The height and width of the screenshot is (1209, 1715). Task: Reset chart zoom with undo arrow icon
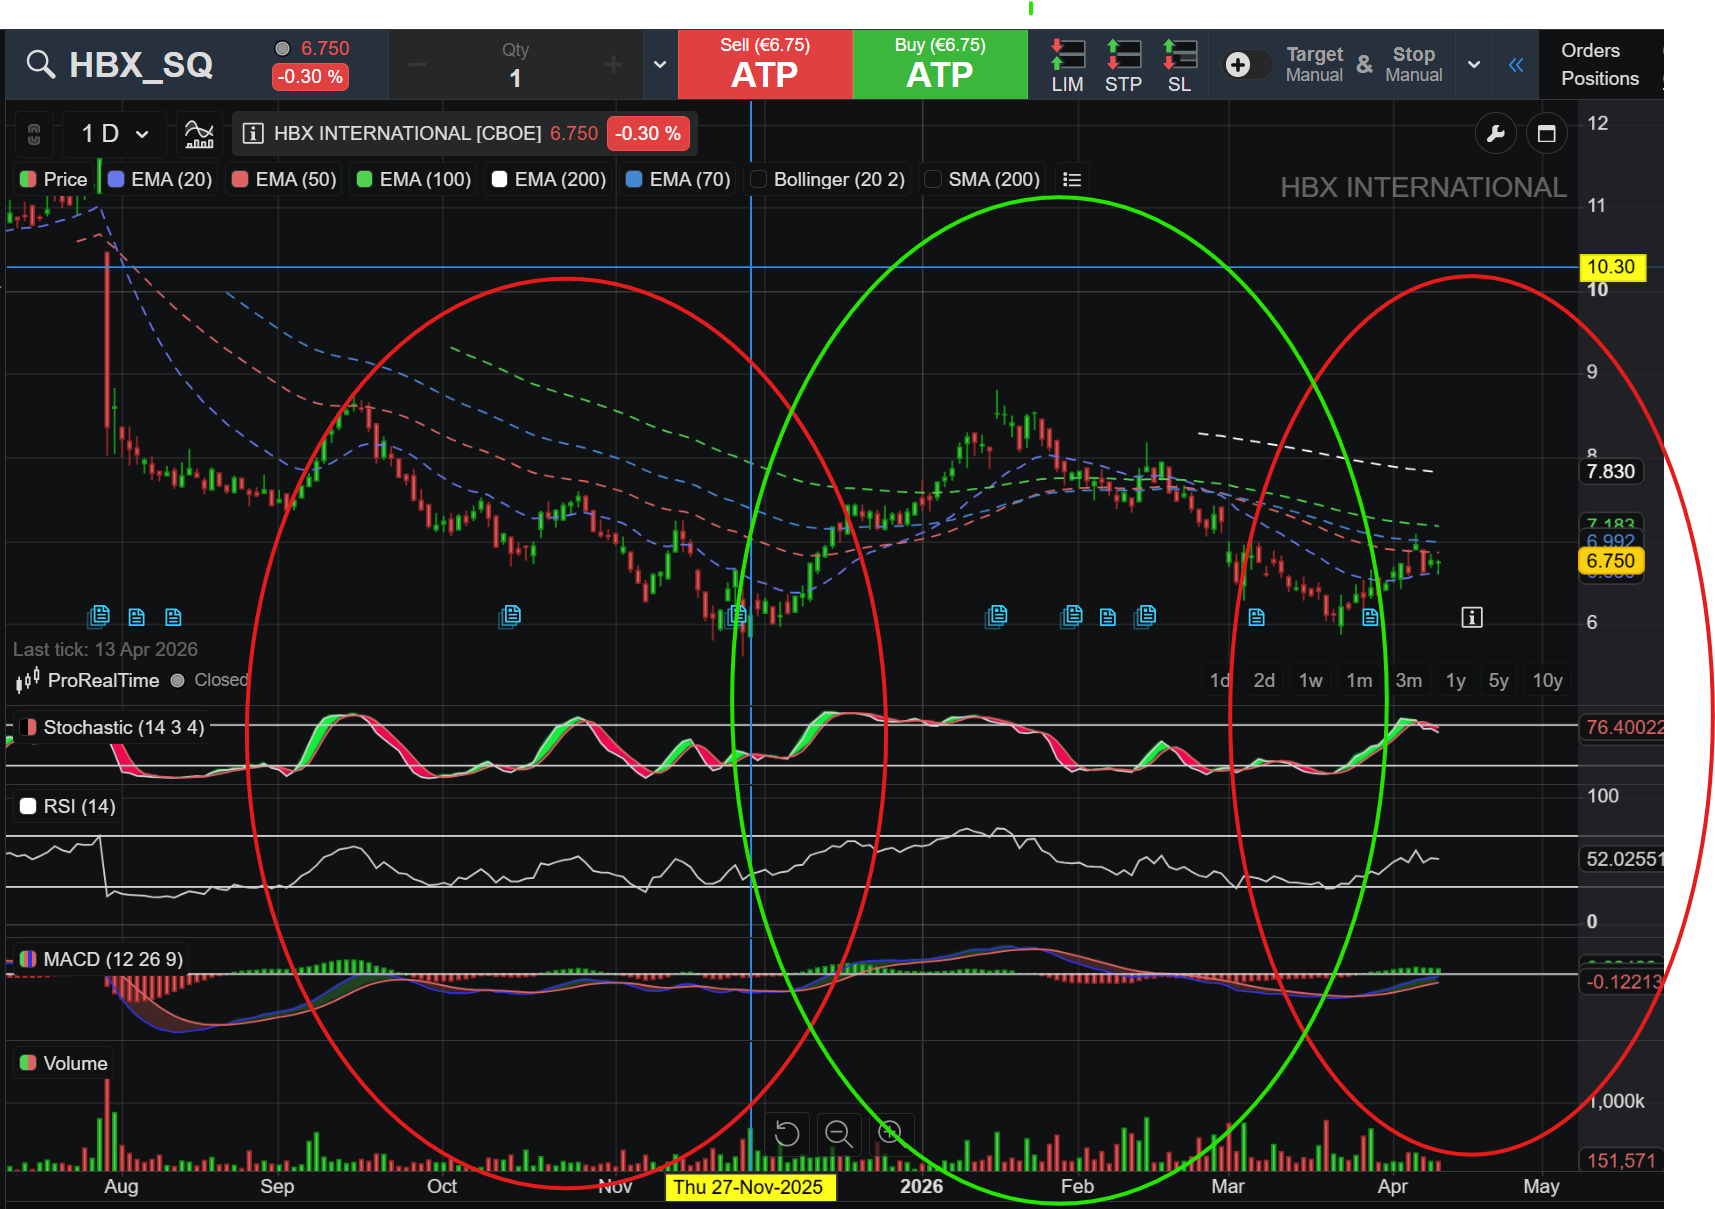[x=787, y=1133]
